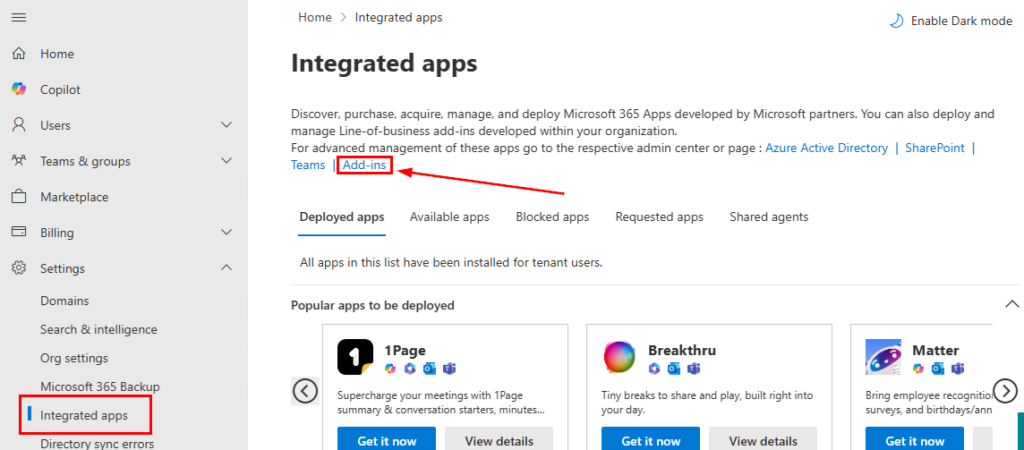This screenshot has width=1024, height=450.
Task: Collapse Popular apps to be deployed section
Action: coord(1010,305)
